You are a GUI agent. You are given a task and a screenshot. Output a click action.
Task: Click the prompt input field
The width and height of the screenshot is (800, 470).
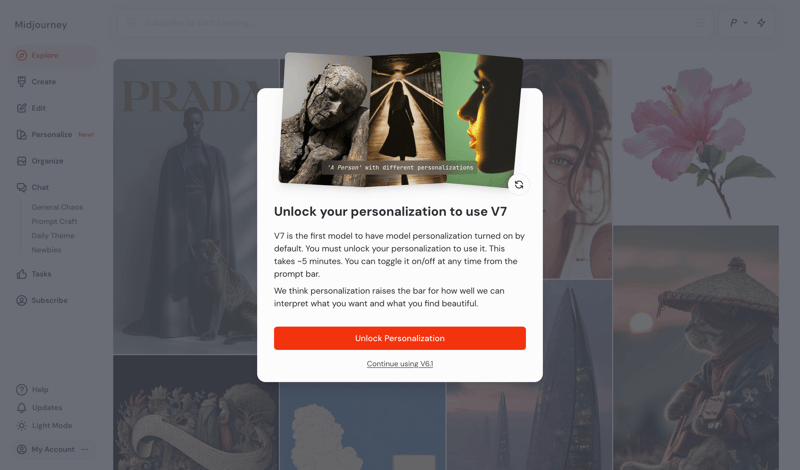(415, 22)
